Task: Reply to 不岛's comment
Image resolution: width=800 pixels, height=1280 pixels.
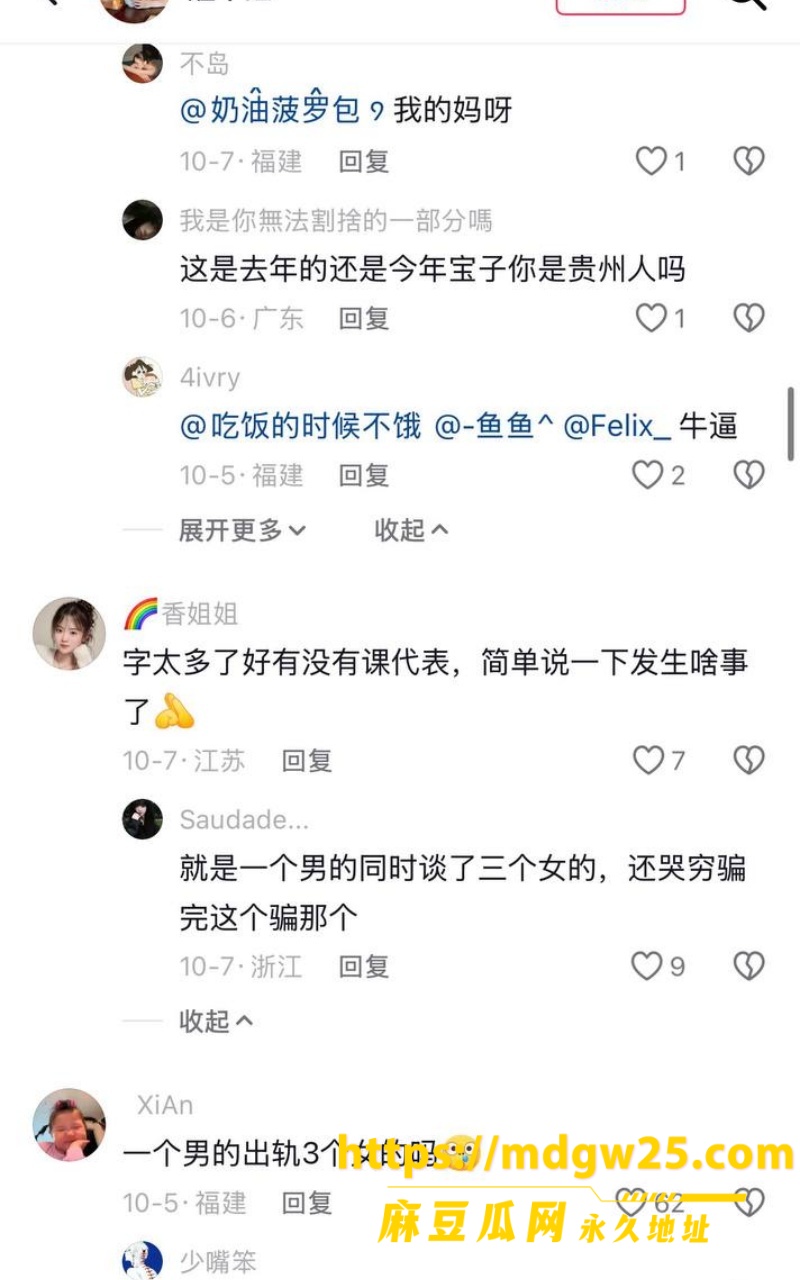Action: click(x=364, y=161)
